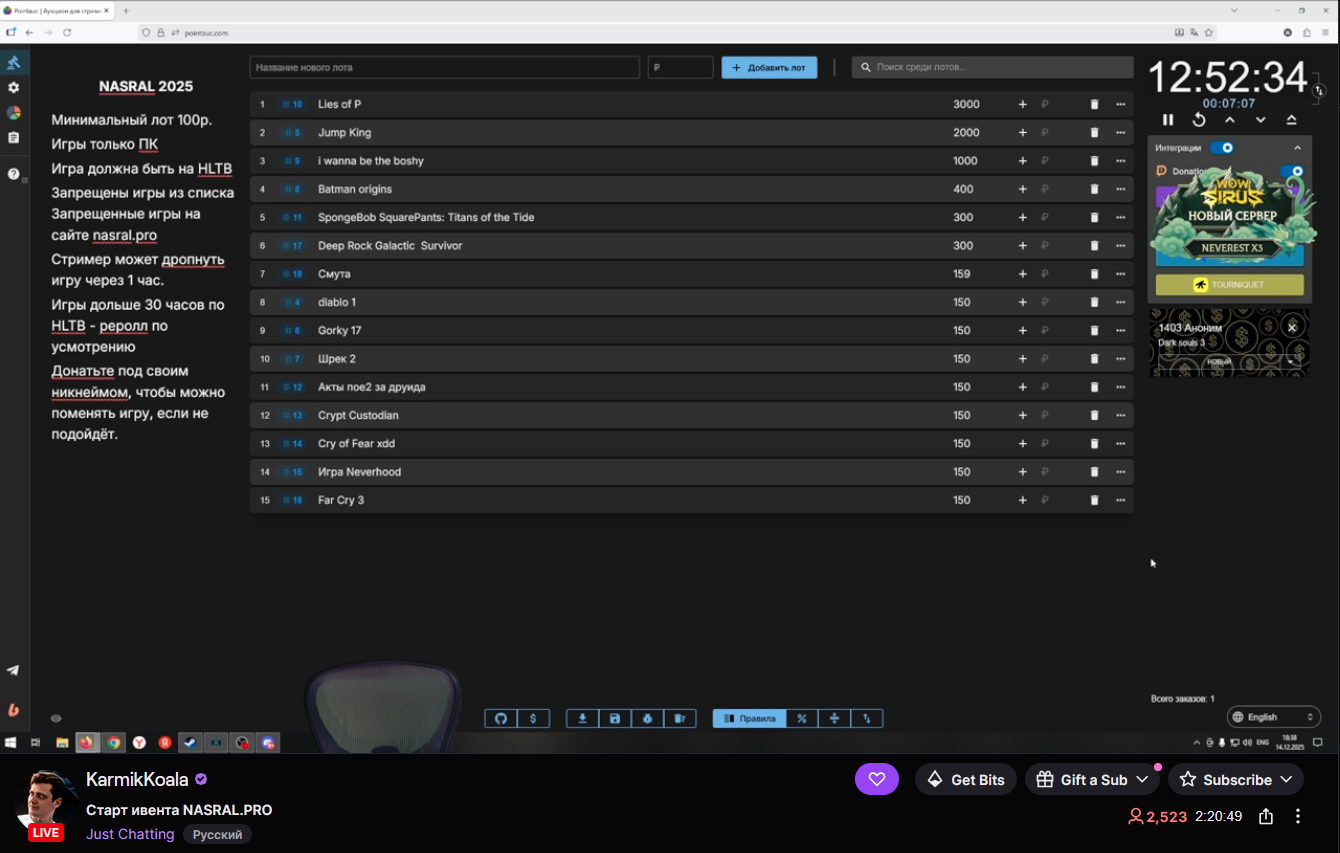
Task: Toggle the eye visibility icon at bottom left
Action: point(56,718)
